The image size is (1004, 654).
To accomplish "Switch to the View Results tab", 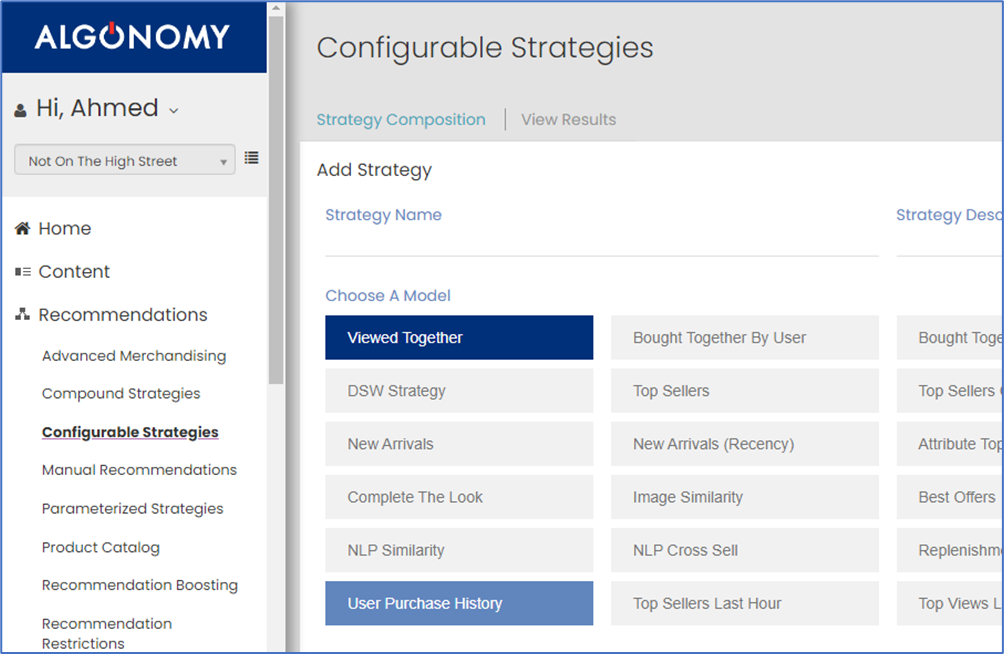I will [568, 120].
